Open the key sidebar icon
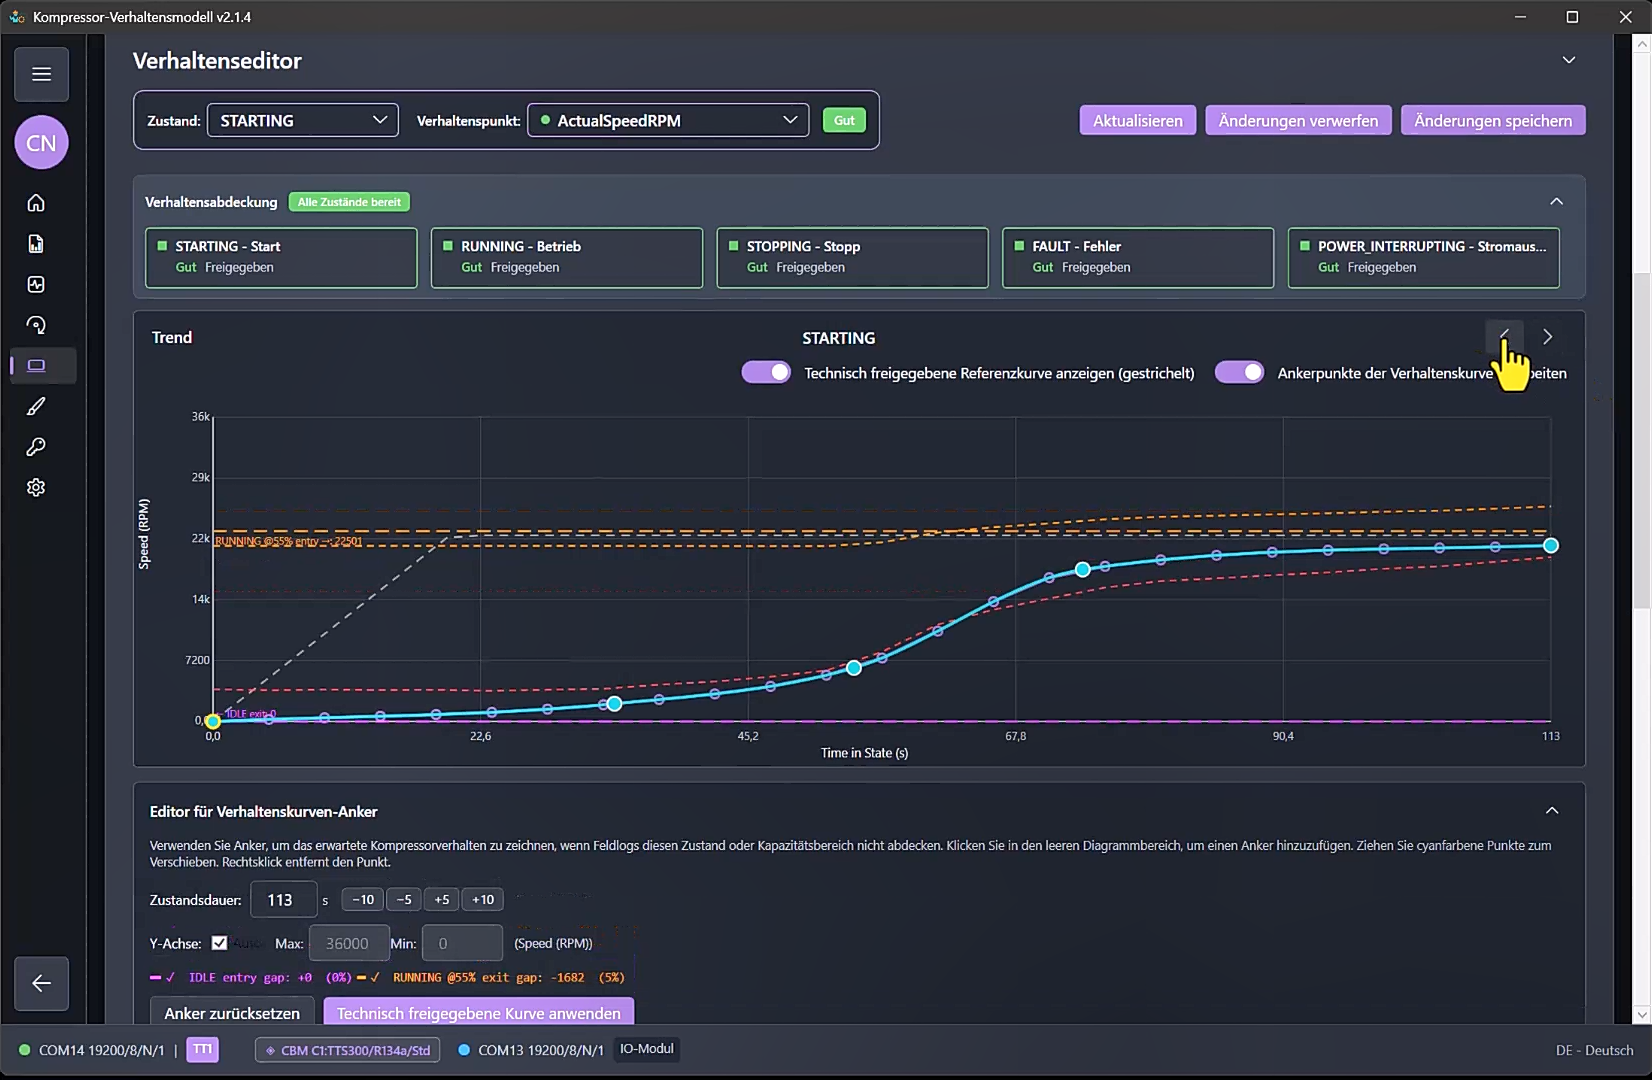The height and width of the screenshot is (1080, 1652). [x=36, y=447]
